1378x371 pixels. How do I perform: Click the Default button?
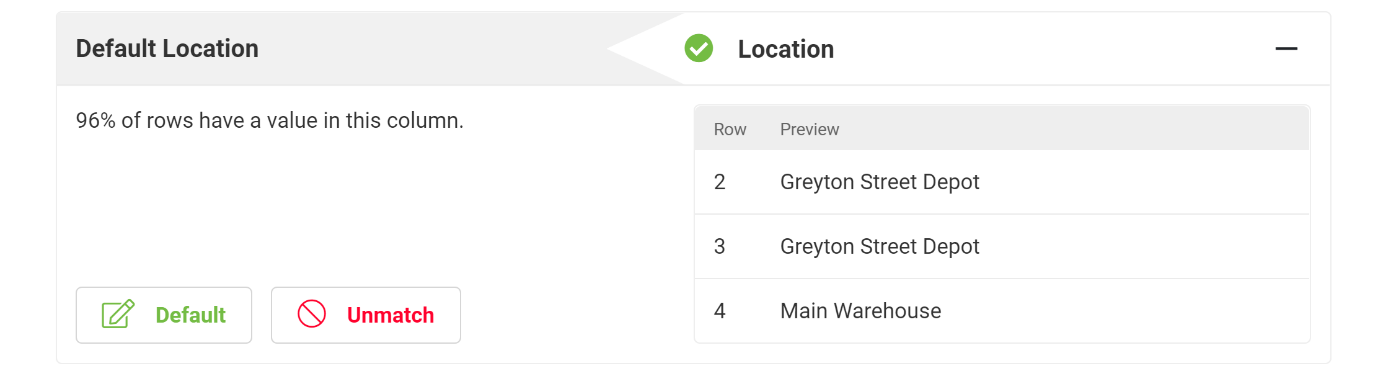pyautogui.click(x=164, y=315)
